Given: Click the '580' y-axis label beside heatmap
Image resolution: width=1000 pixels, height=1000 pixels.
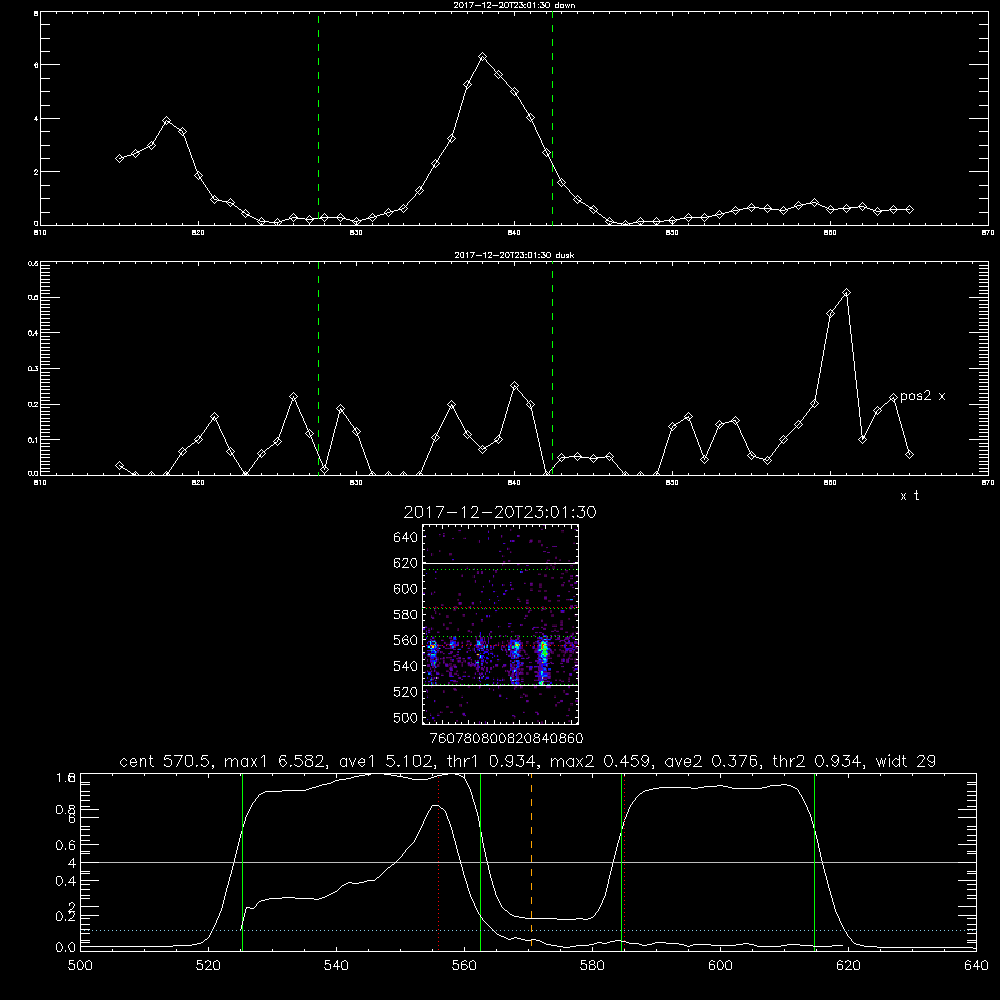Looking at the screenshot, I should click(406, 615).
